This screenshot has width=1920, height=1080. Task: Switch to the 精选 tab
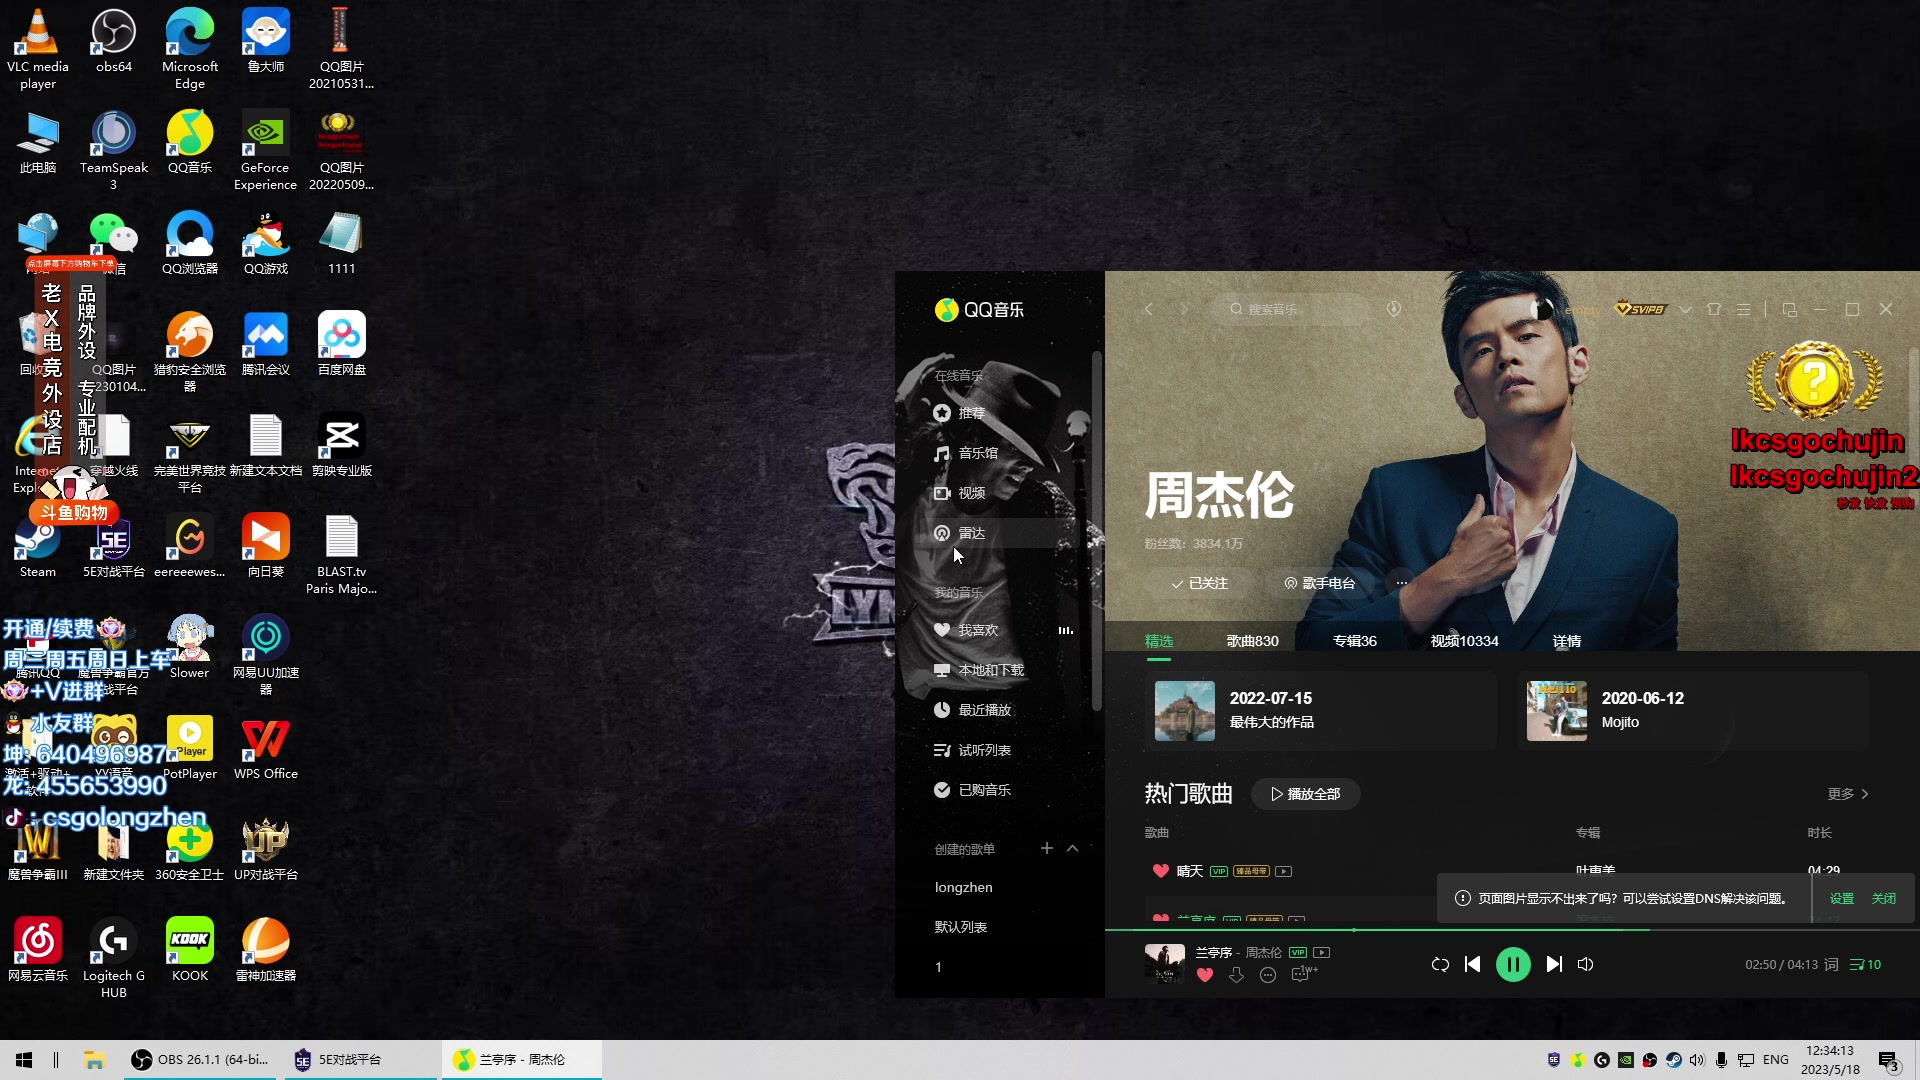click(1158, 641)
